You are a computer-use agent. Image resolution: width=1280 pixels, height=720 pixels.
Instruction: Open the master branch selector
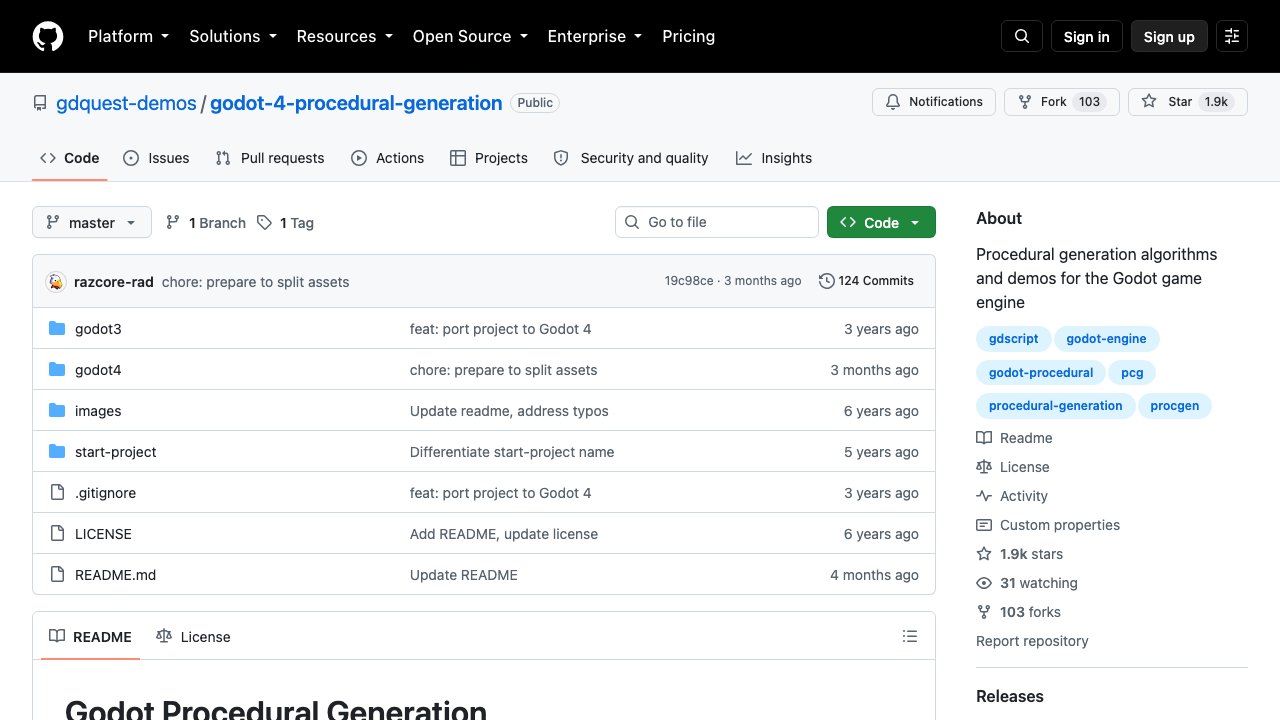92,222
